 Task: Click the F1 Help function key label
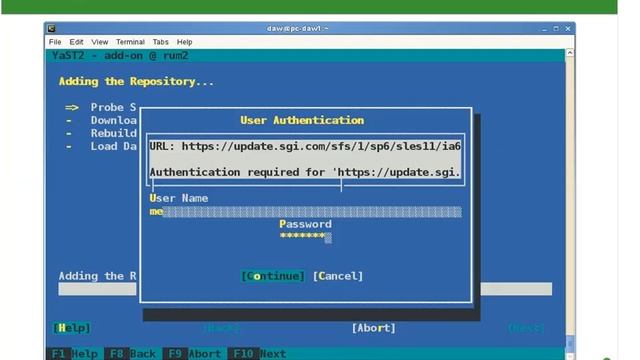pyautogui.click(x=73, y=353)
